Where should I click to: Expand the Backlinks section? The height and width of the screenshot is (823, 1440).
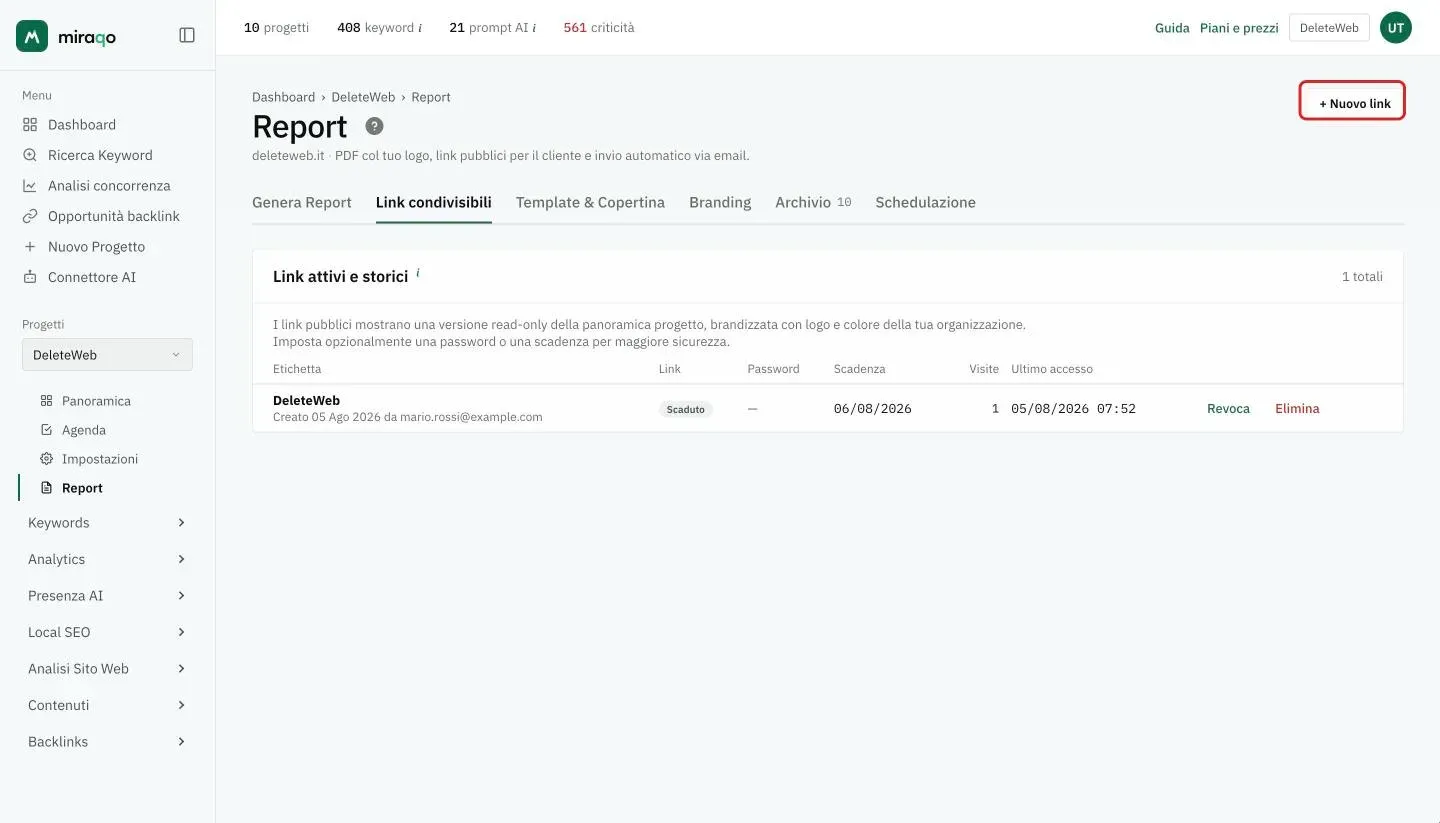[107, 742]
